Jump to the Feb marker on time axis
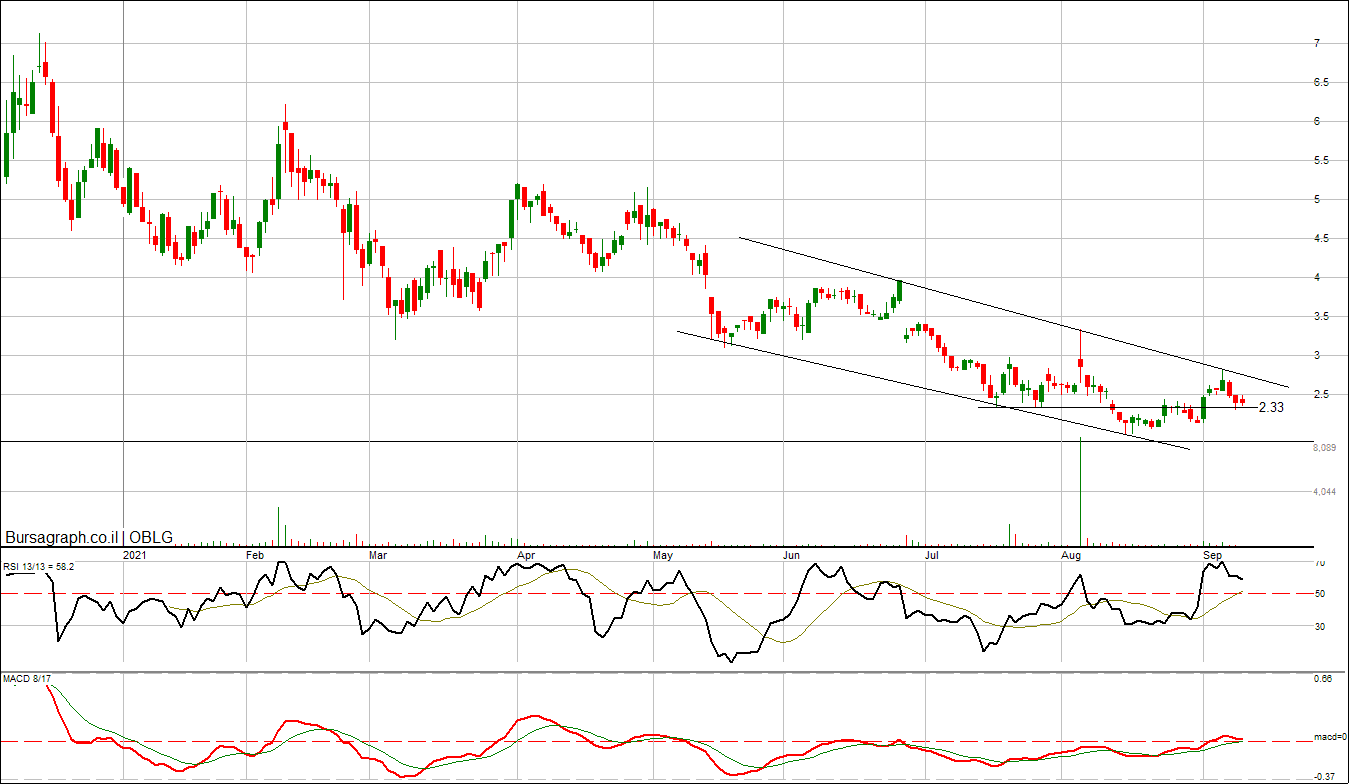 point(254,554)
